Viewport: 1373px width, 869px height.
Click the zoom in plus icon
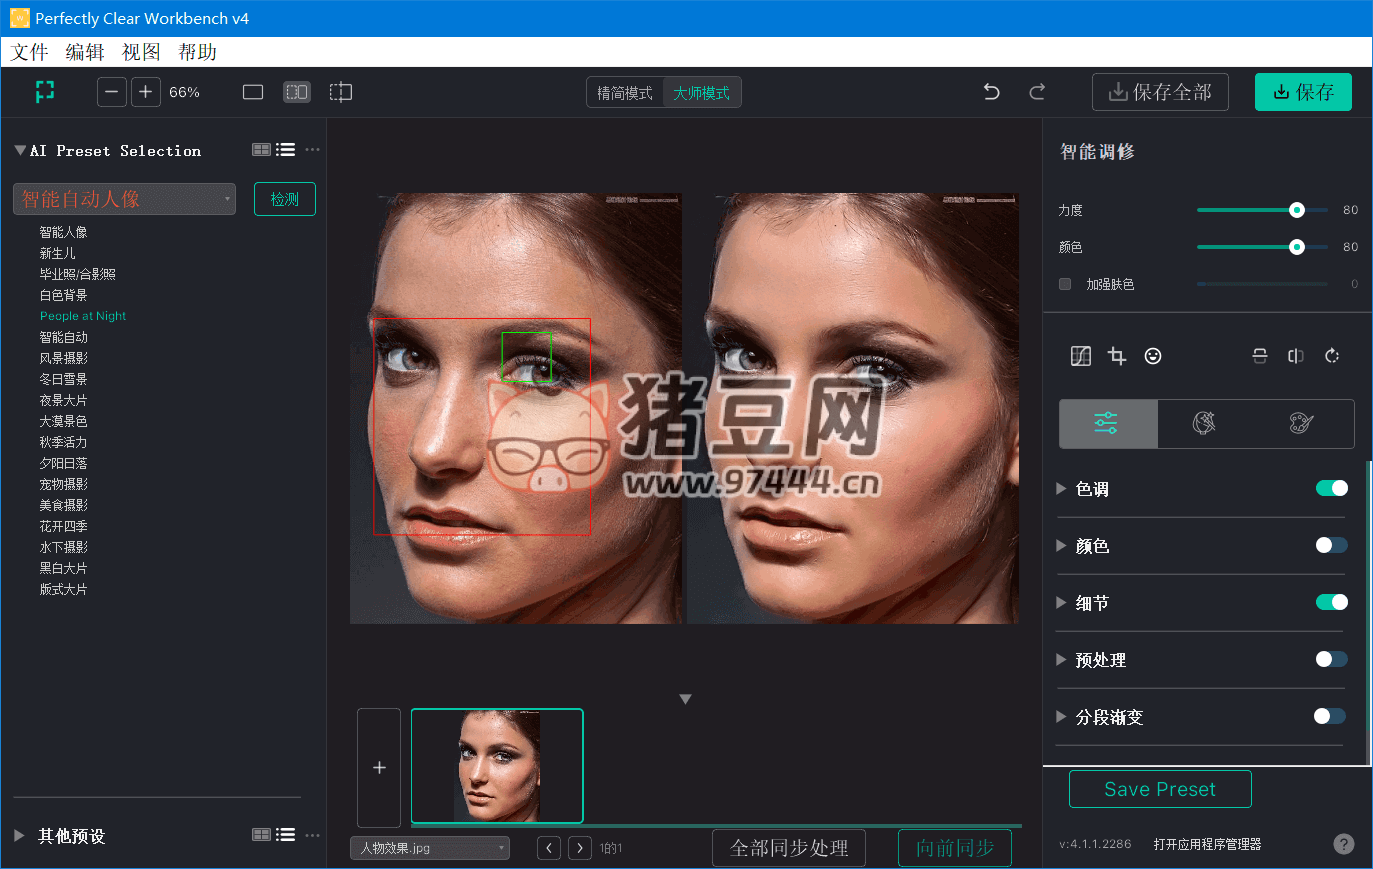145,92
